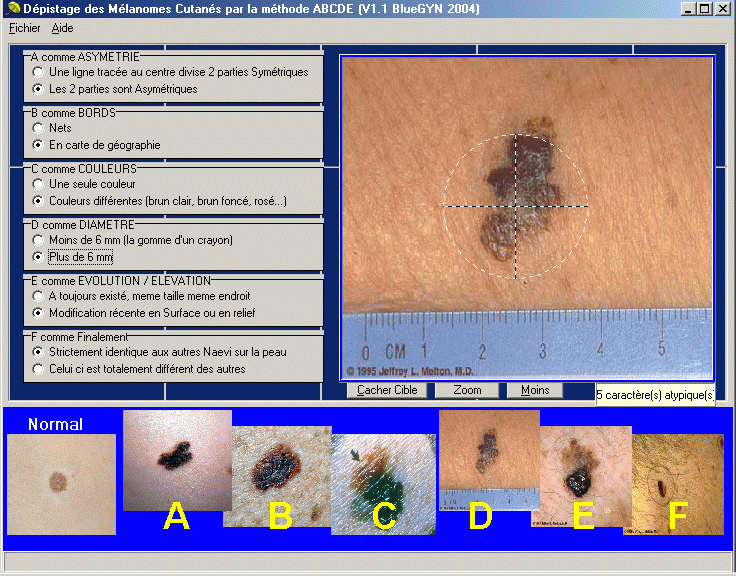Screen dimensions: 736x576
Task: Select example thumbnail D diameter
Action: (x=489, y=460)
